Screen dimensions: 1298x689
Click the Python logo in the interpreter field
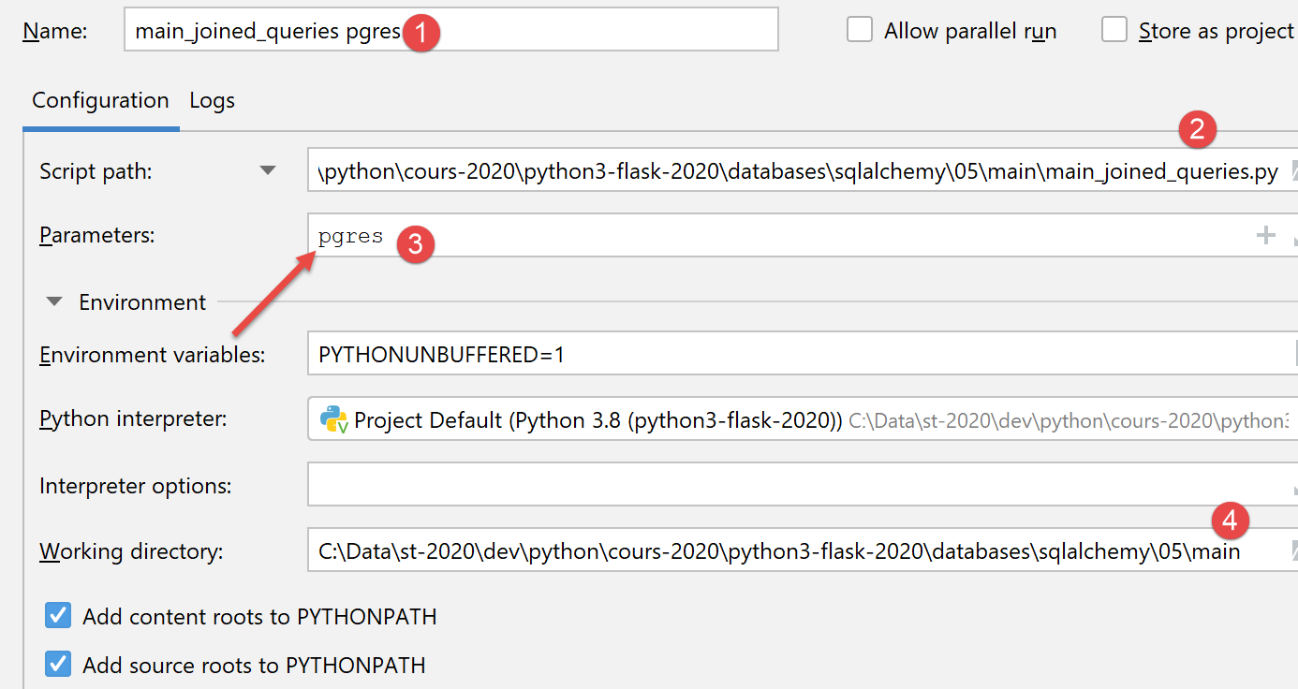tap(333, 419)
